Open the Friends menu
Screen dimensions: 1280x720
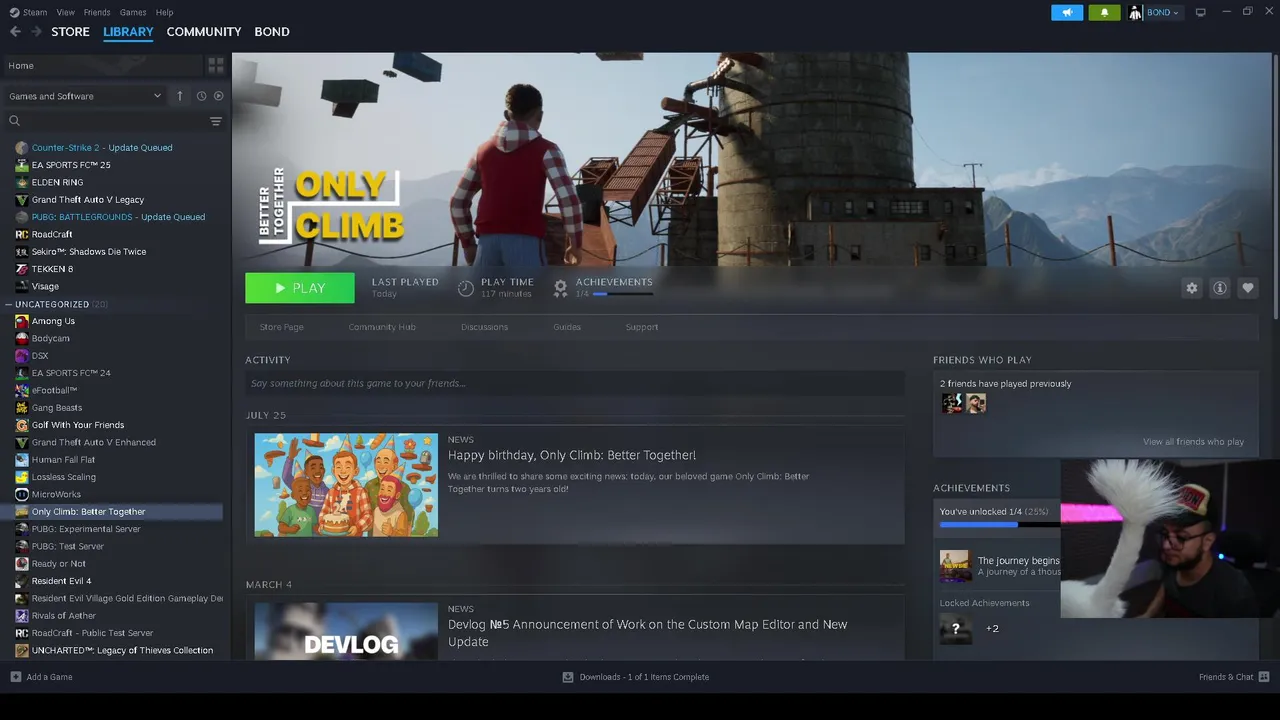97,12
